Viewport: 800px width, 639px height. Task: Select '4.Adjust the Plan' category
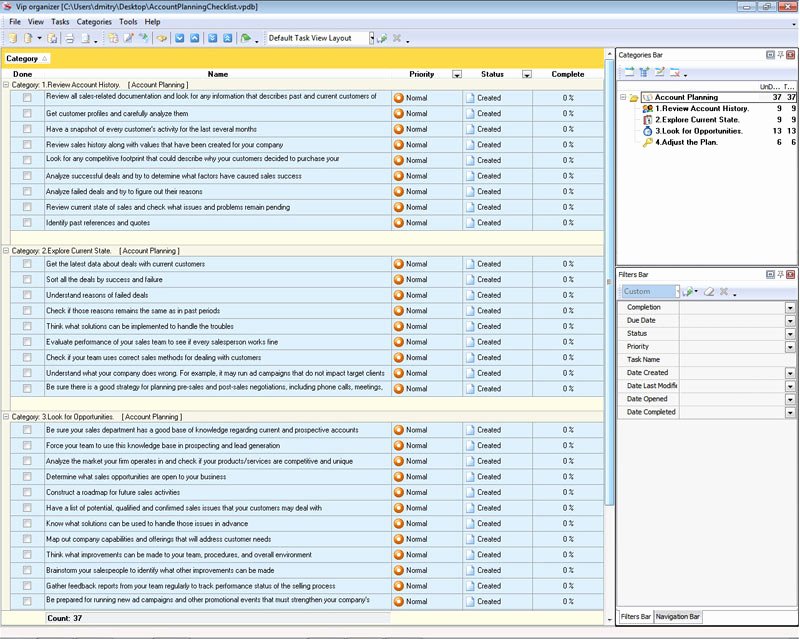(686, 142)
